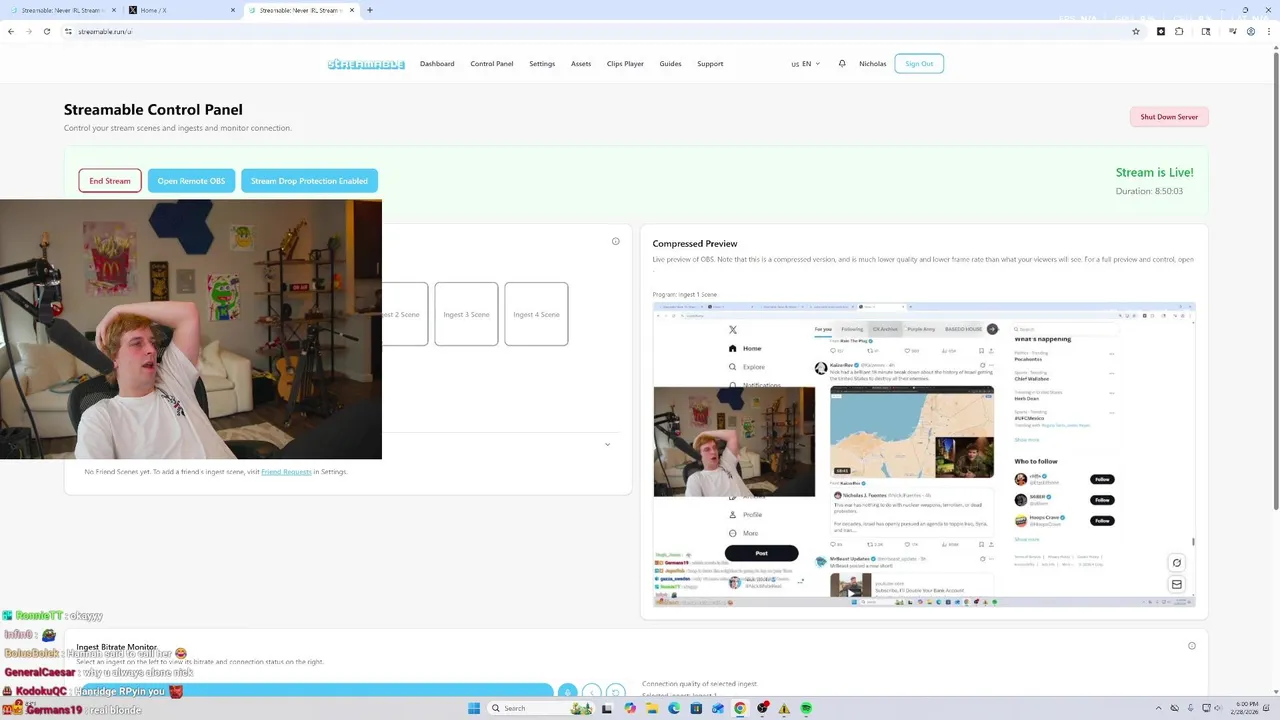Open the EN language dropdown
This screenshot has height=720, width=1280.
806,64
